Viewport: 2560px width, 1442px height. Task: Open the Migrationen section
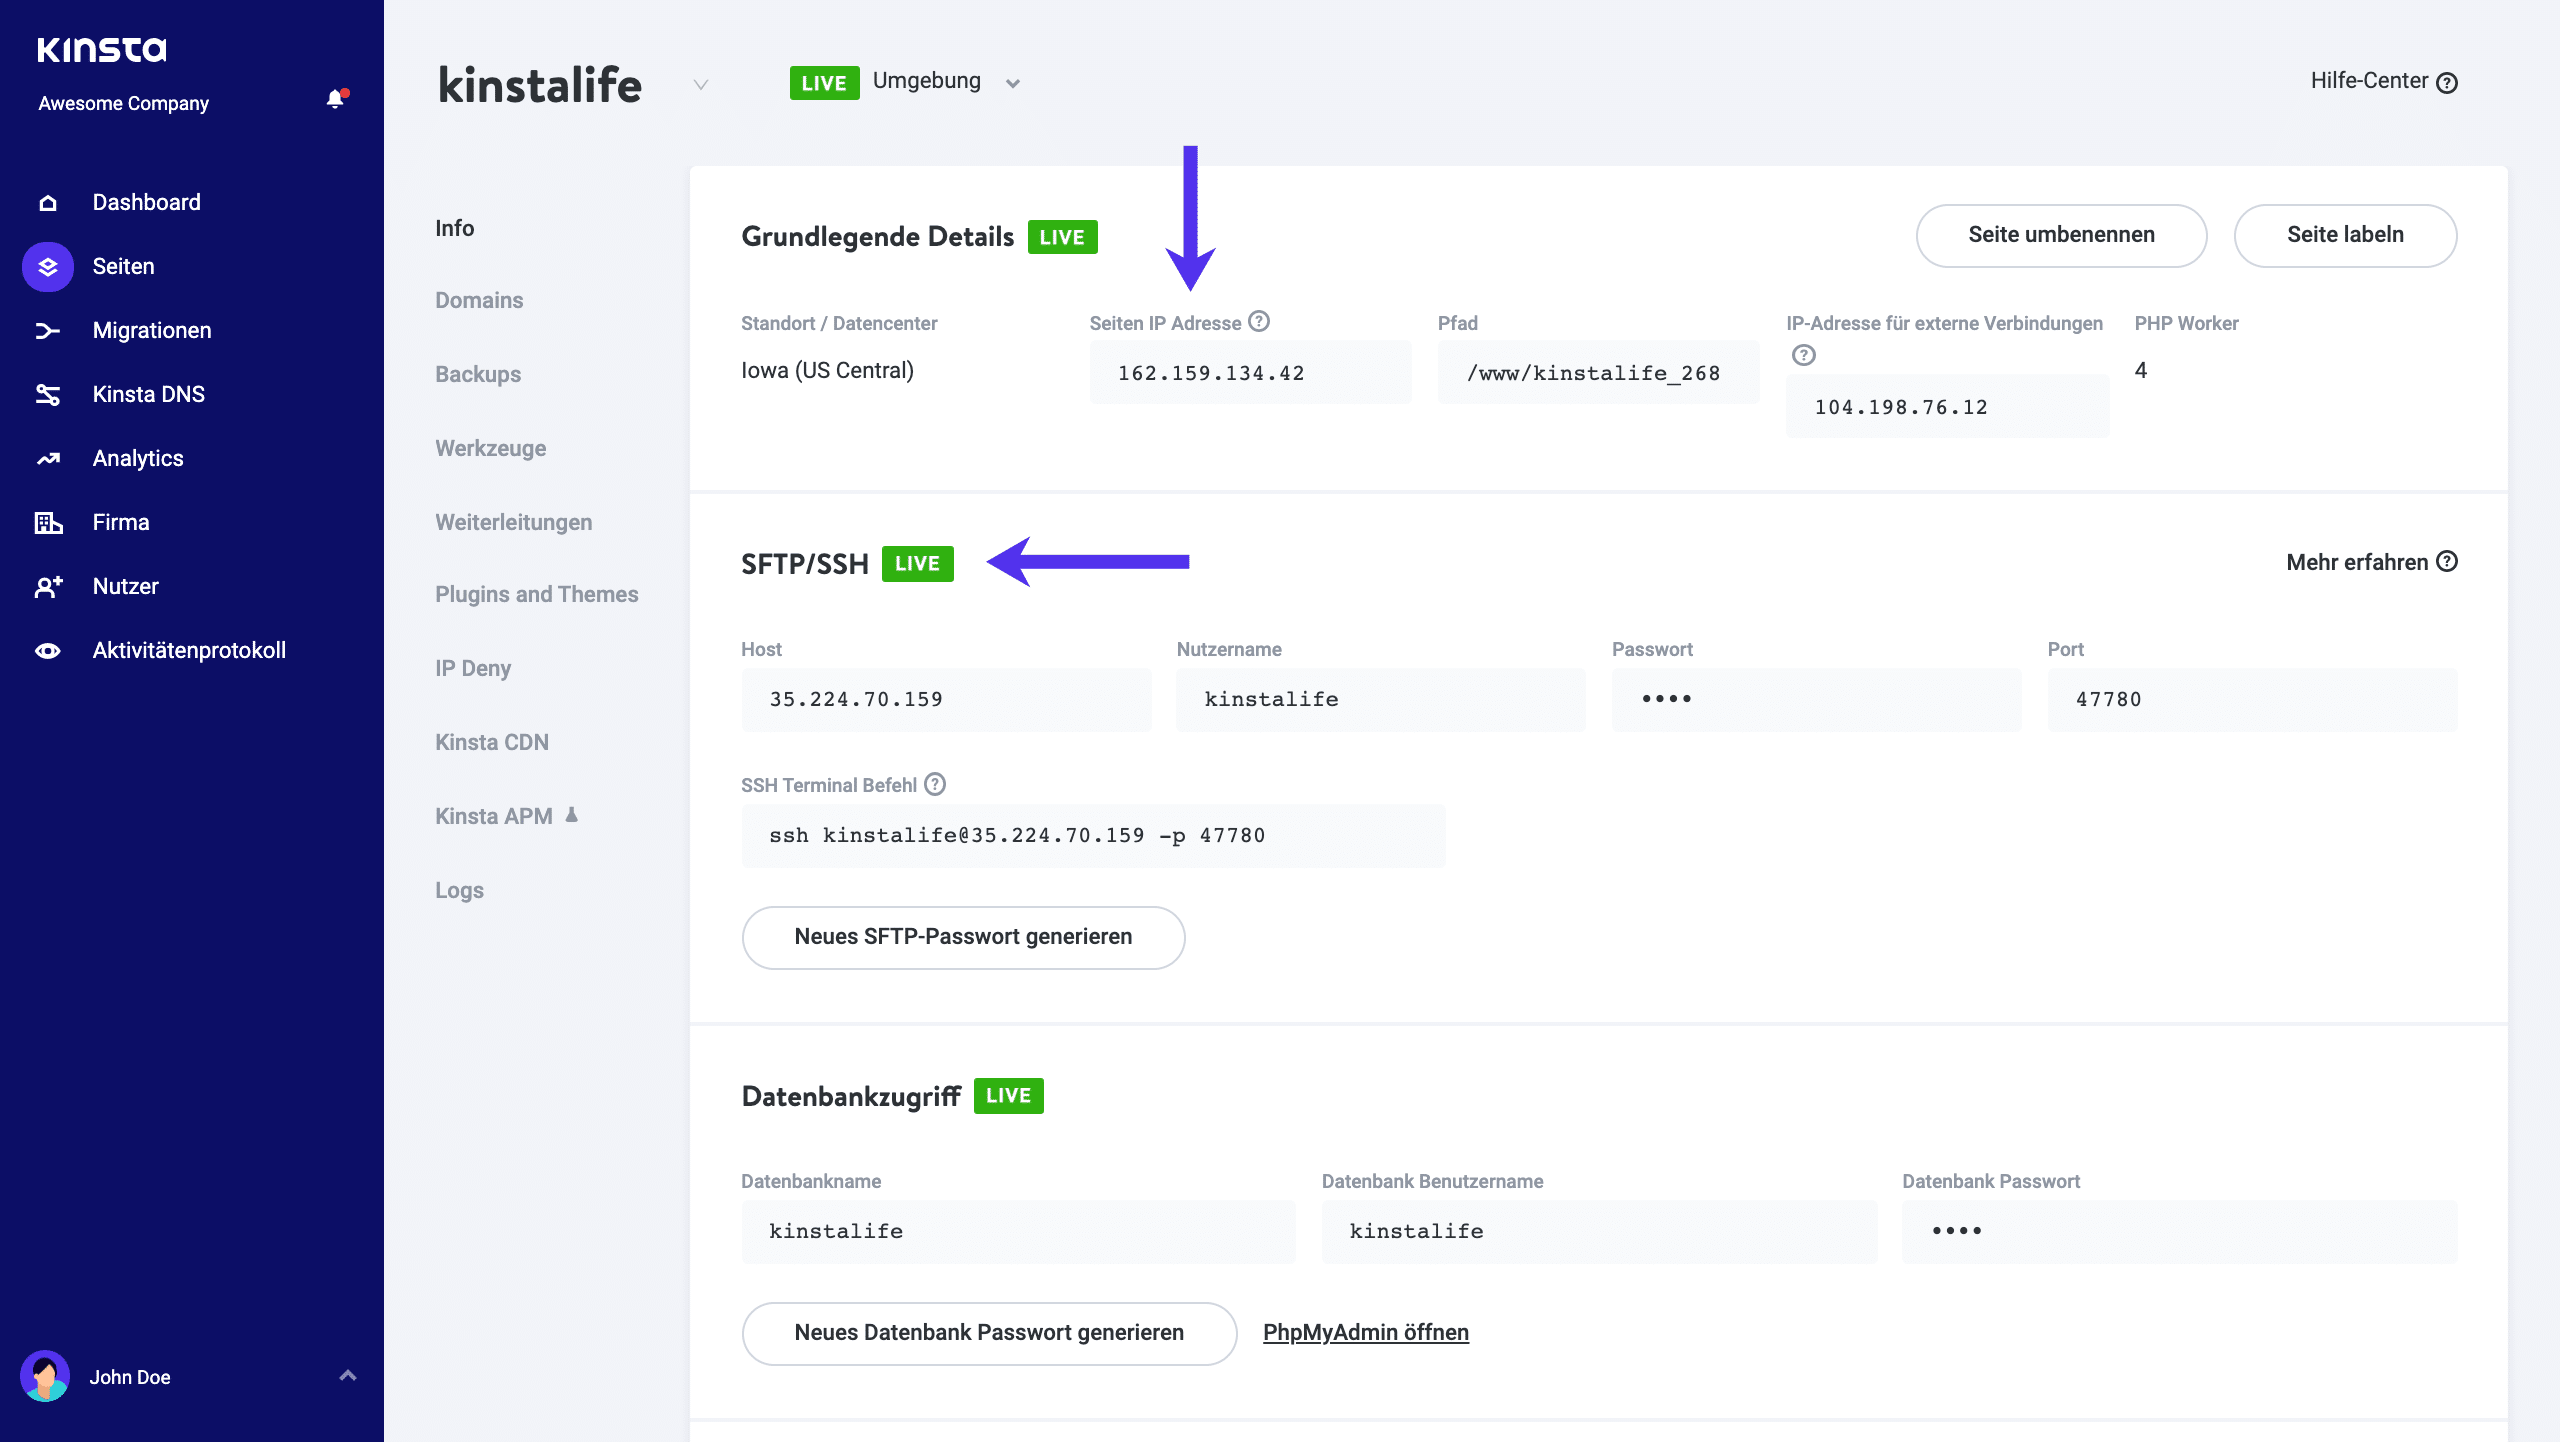tap(151, 330)
